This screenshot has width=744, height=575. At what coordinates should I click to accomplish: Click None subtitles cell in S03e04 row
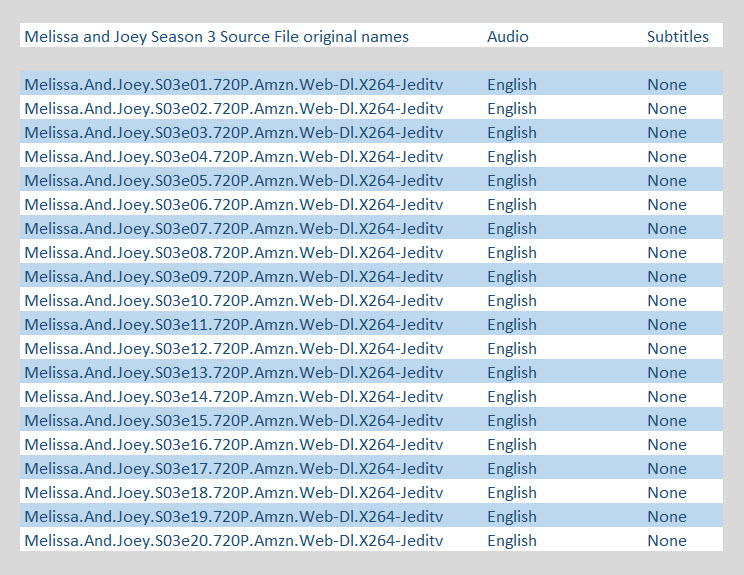click(667, 157)
